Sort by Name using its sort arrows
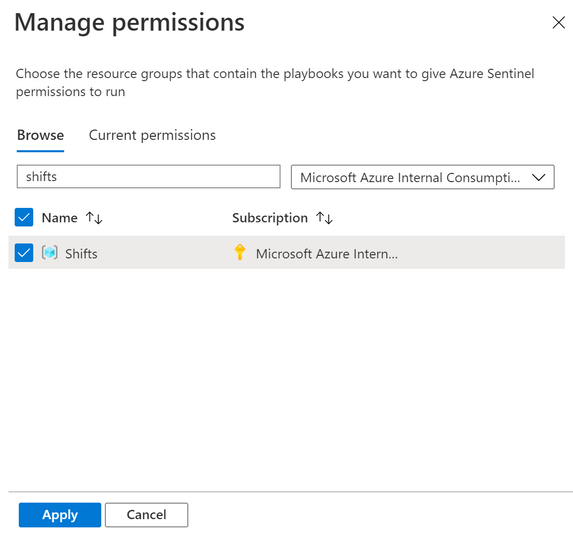The width and height of the screenshot is (573, 535). click(94, 218)
